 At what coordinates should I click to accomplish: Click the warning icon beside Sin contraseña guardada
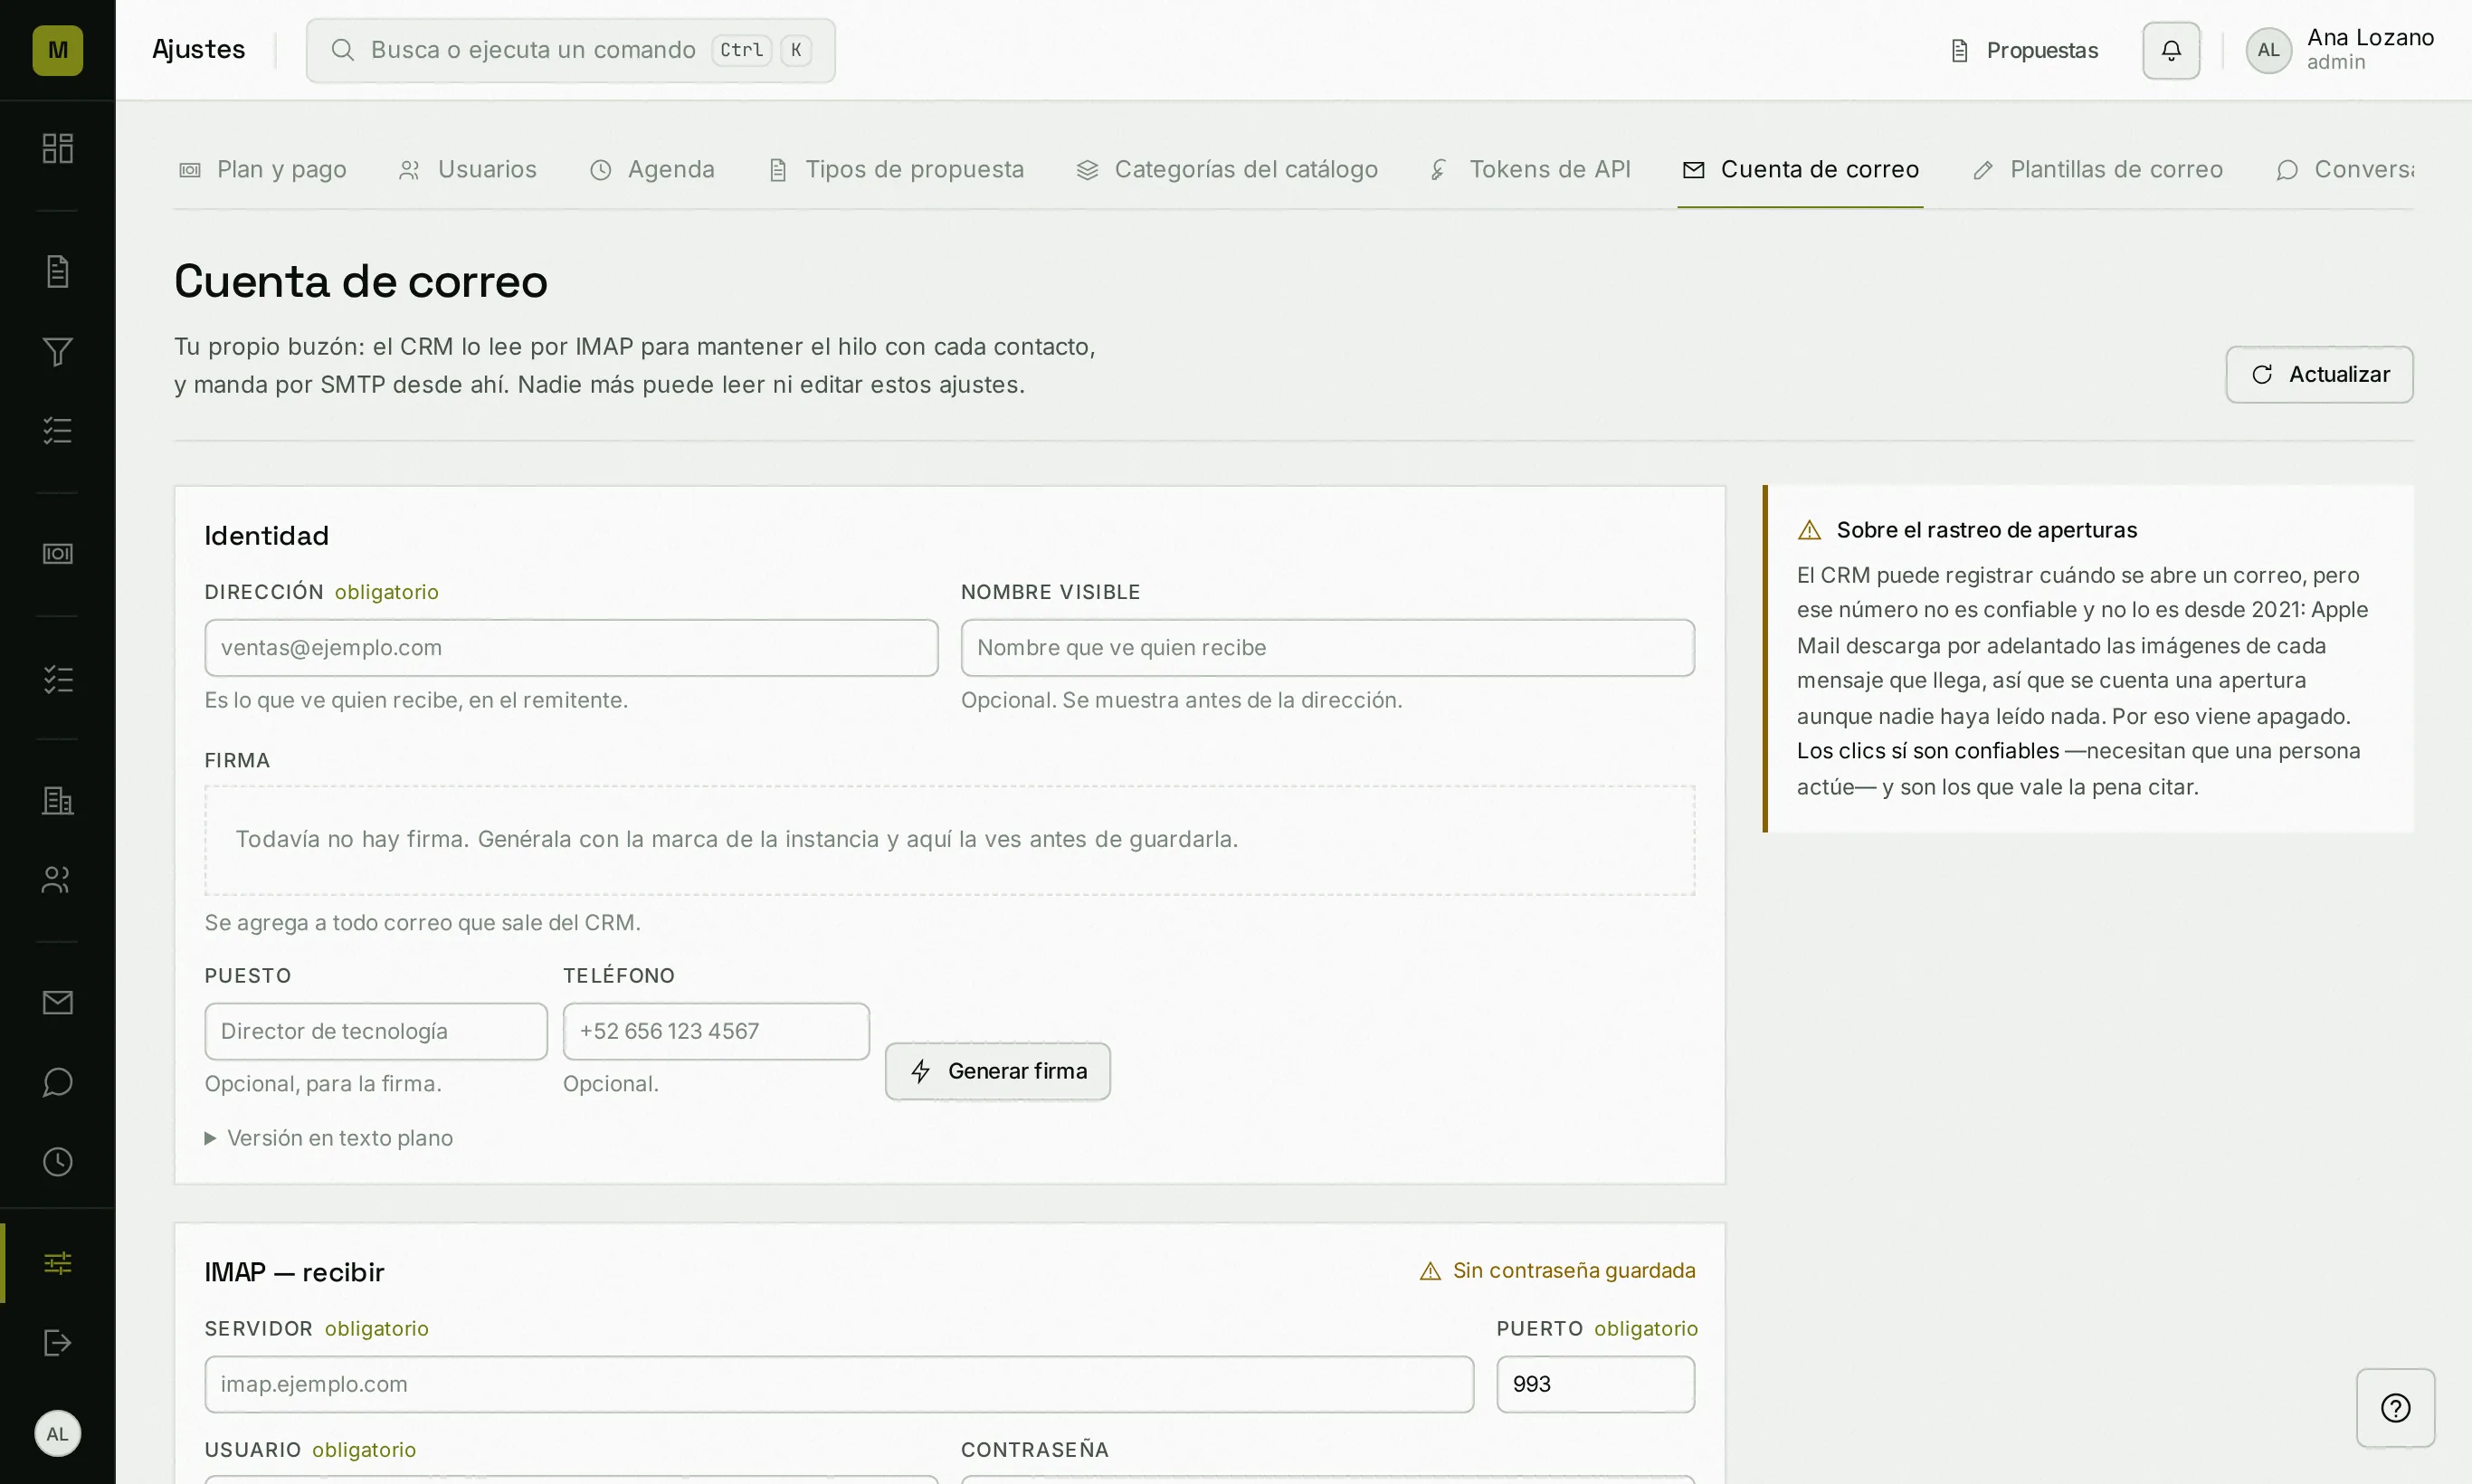pyautogui.click(x=1430, y=1271)
